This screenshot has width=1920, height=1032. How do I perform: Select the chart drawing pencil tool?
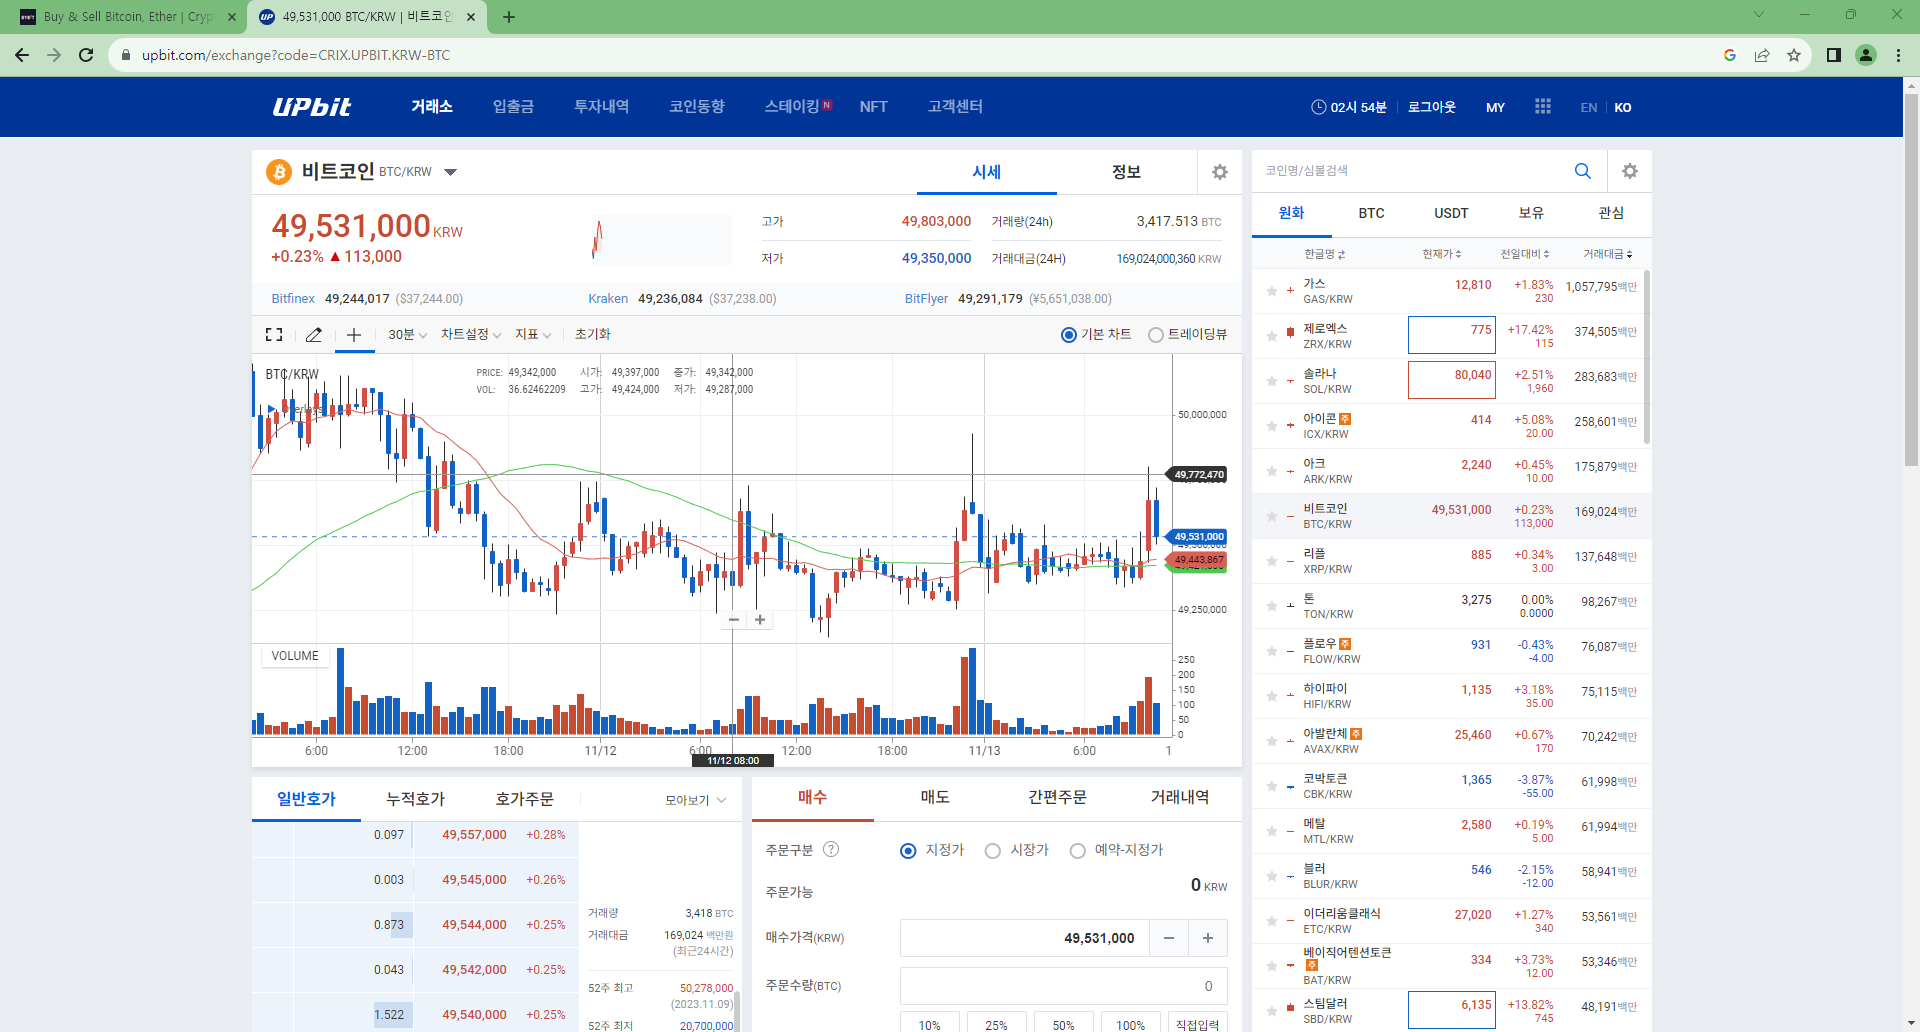point(313,334)
